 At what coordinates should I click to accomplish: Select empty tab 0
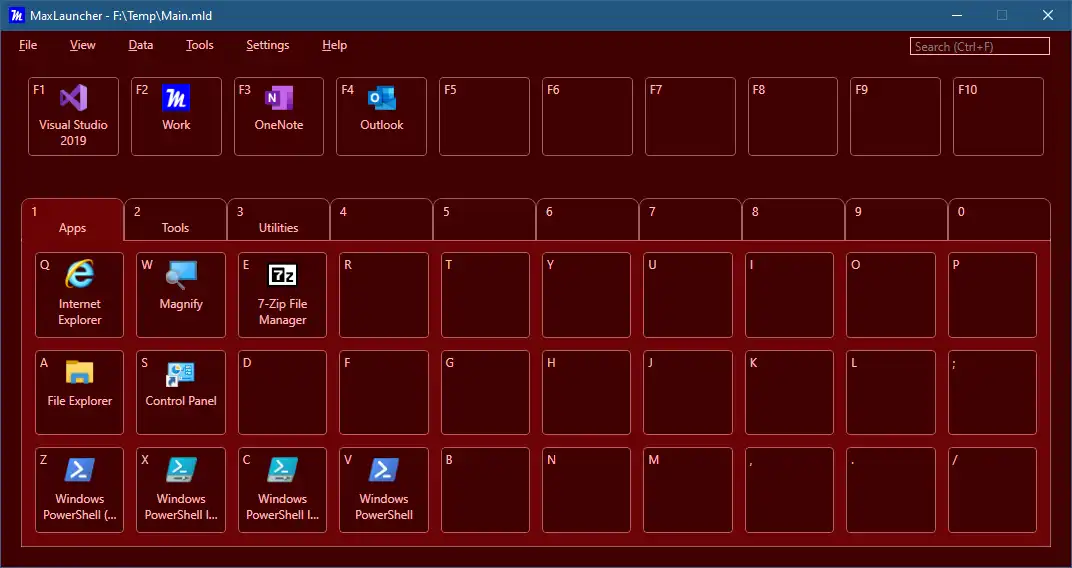coord(1000,219)
